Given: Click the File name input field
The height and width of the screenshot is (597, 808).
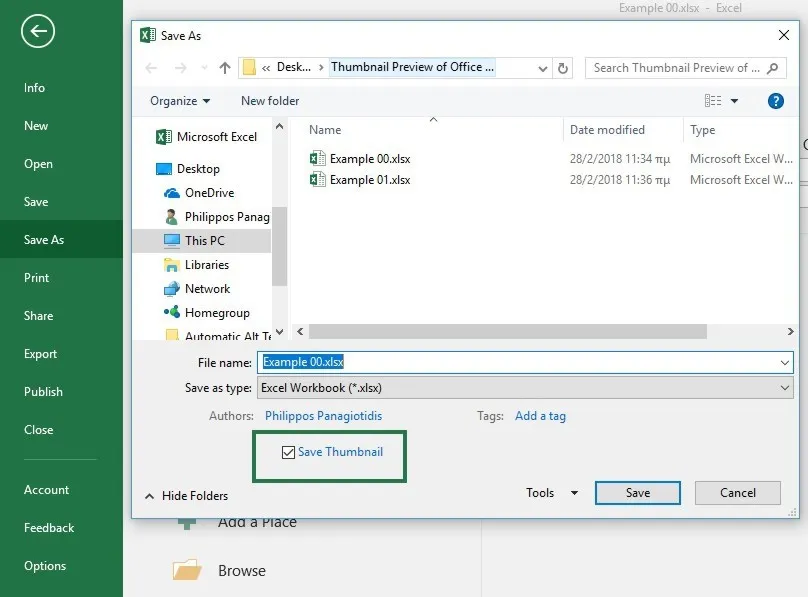Looking at the screenshot, I should click(525, 363).
